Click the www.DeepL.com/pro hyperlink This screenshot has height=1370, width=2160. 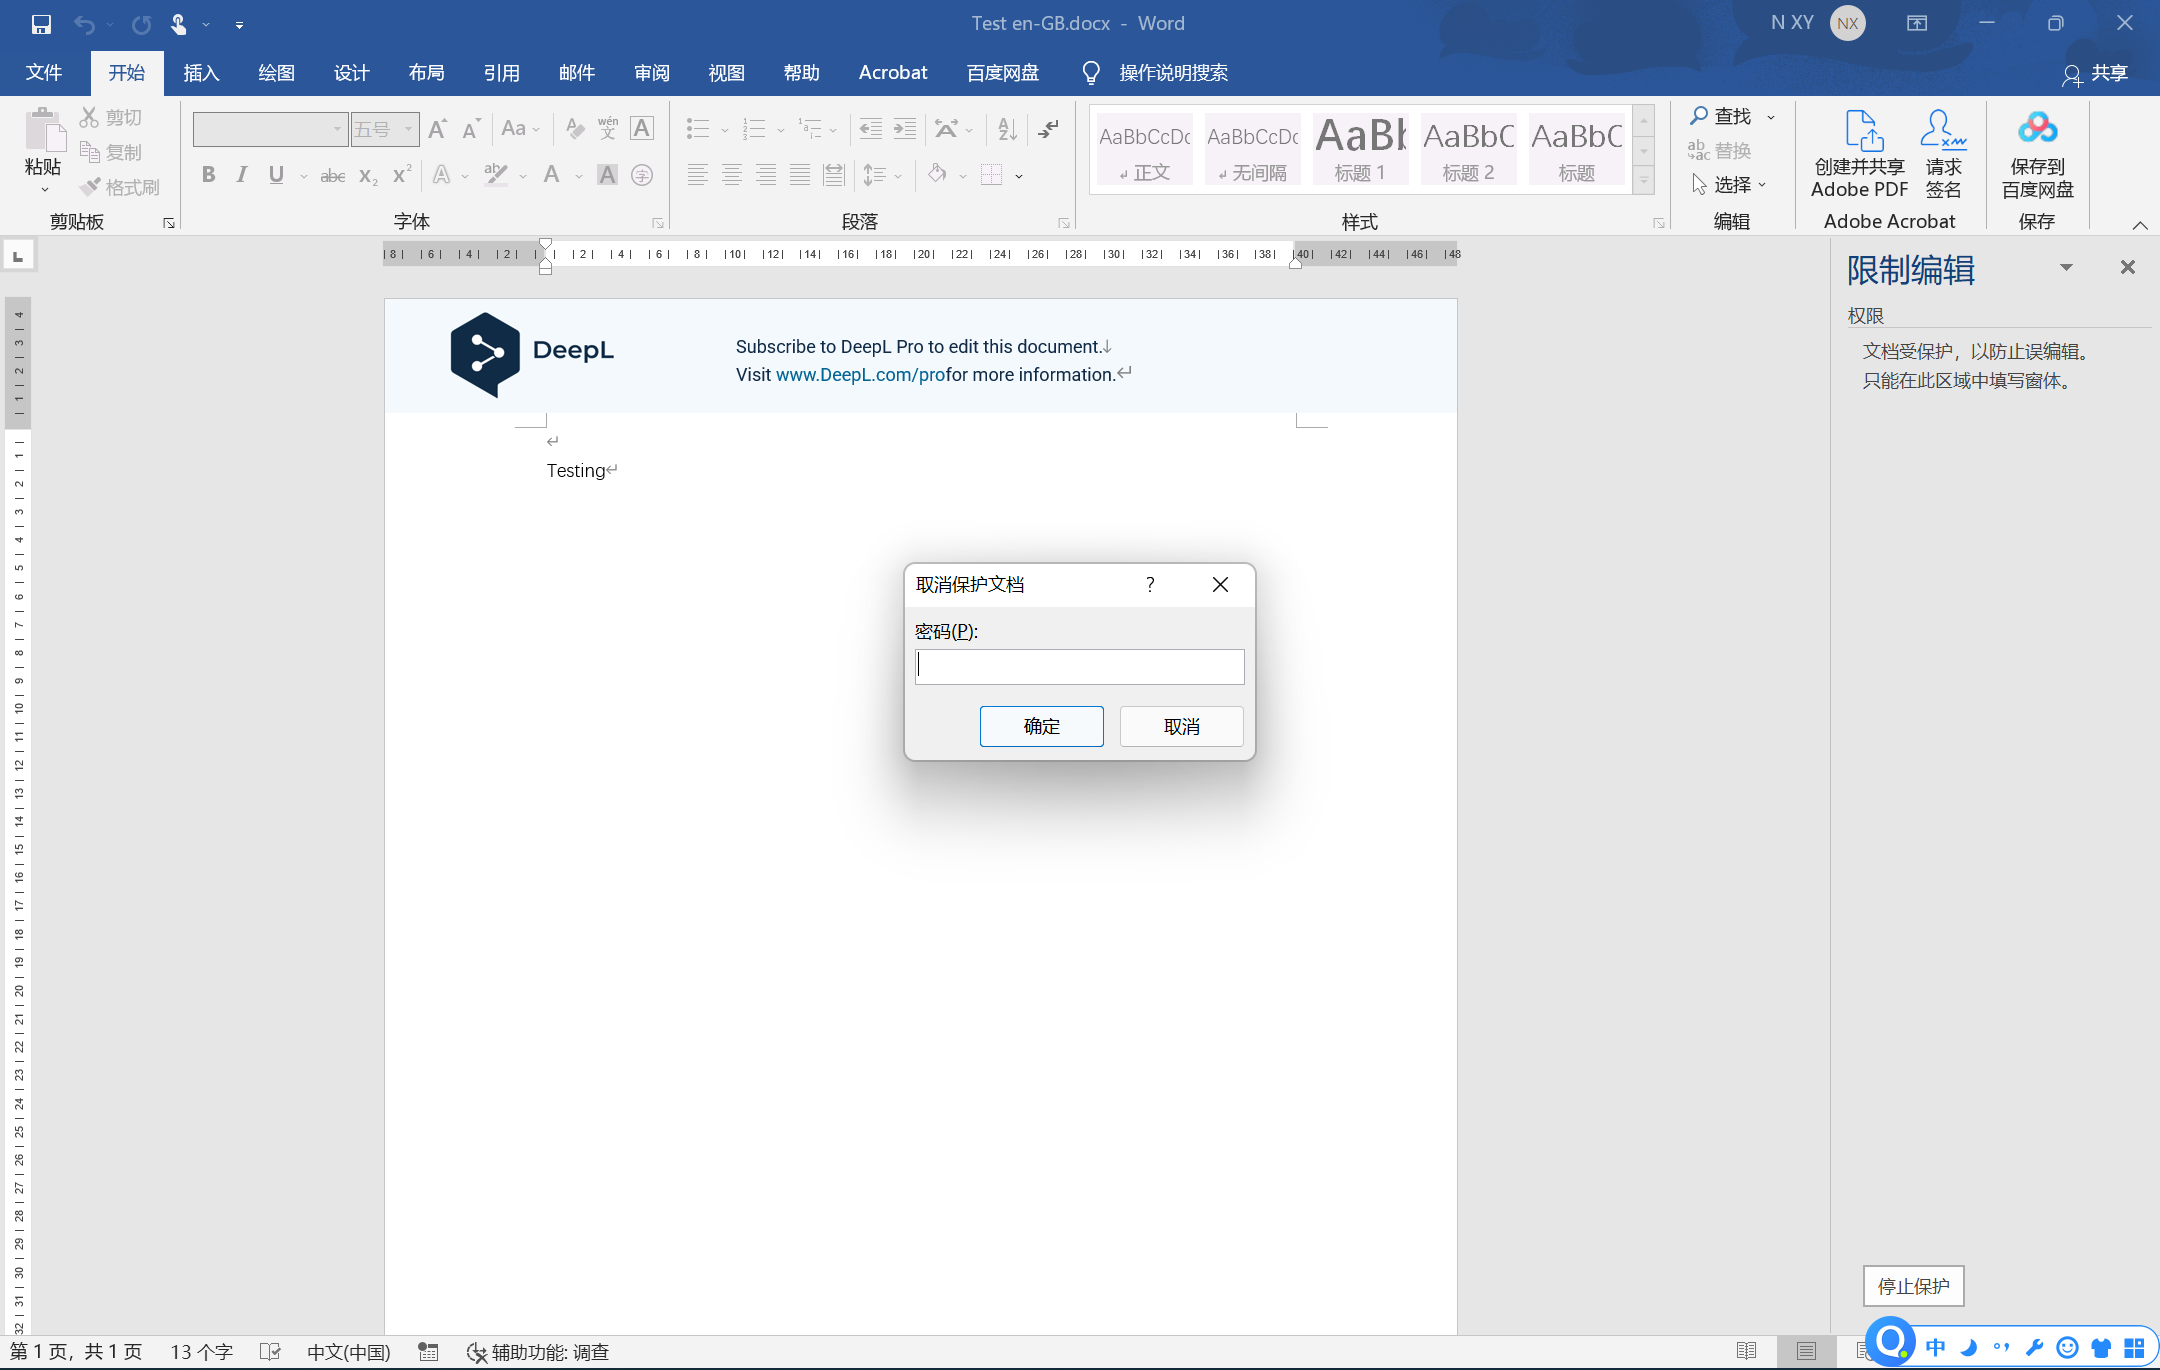point(860,375)
